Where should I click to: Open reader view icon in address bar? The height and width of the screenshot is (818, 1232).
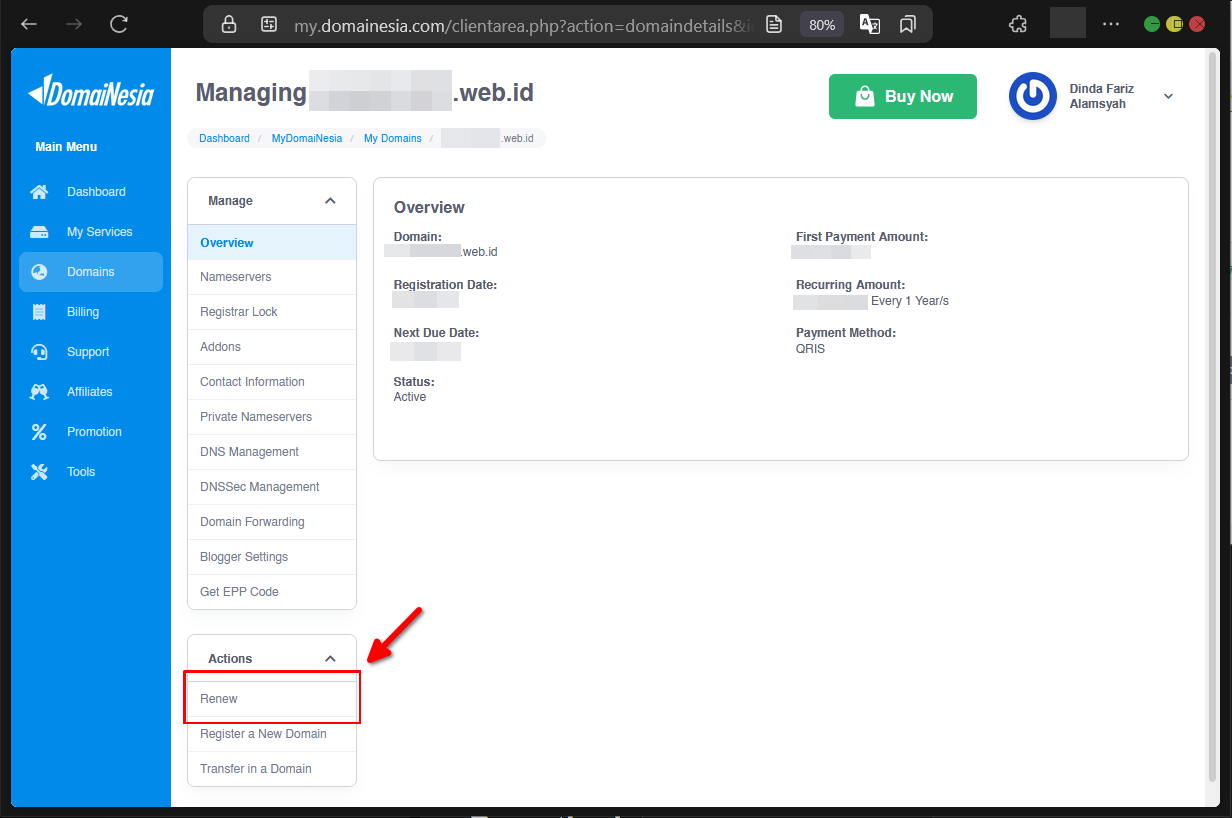click(x=774, y=24)
